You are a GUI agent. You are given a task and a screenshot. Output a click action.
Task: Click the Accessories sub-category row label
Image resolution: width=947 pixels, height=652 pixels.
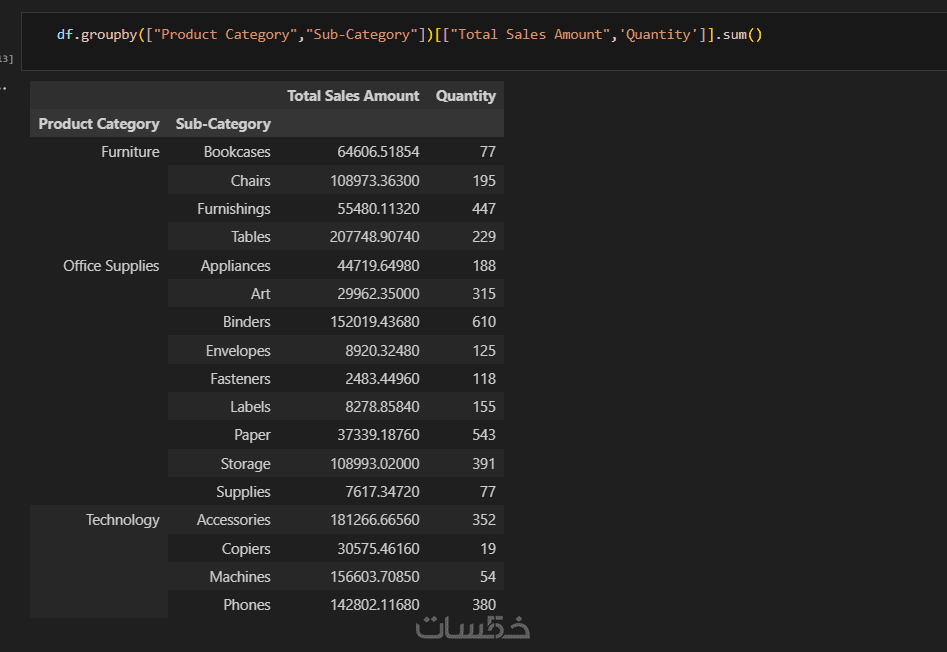[233, 520]
